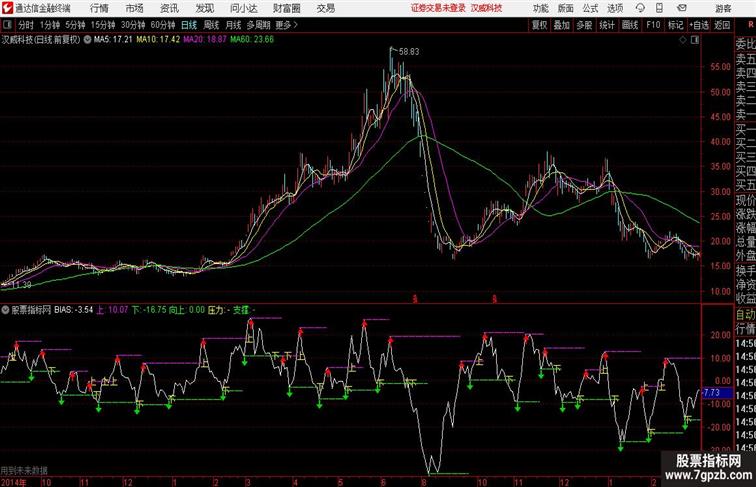Open the 问小达 menu

point(243,8)
